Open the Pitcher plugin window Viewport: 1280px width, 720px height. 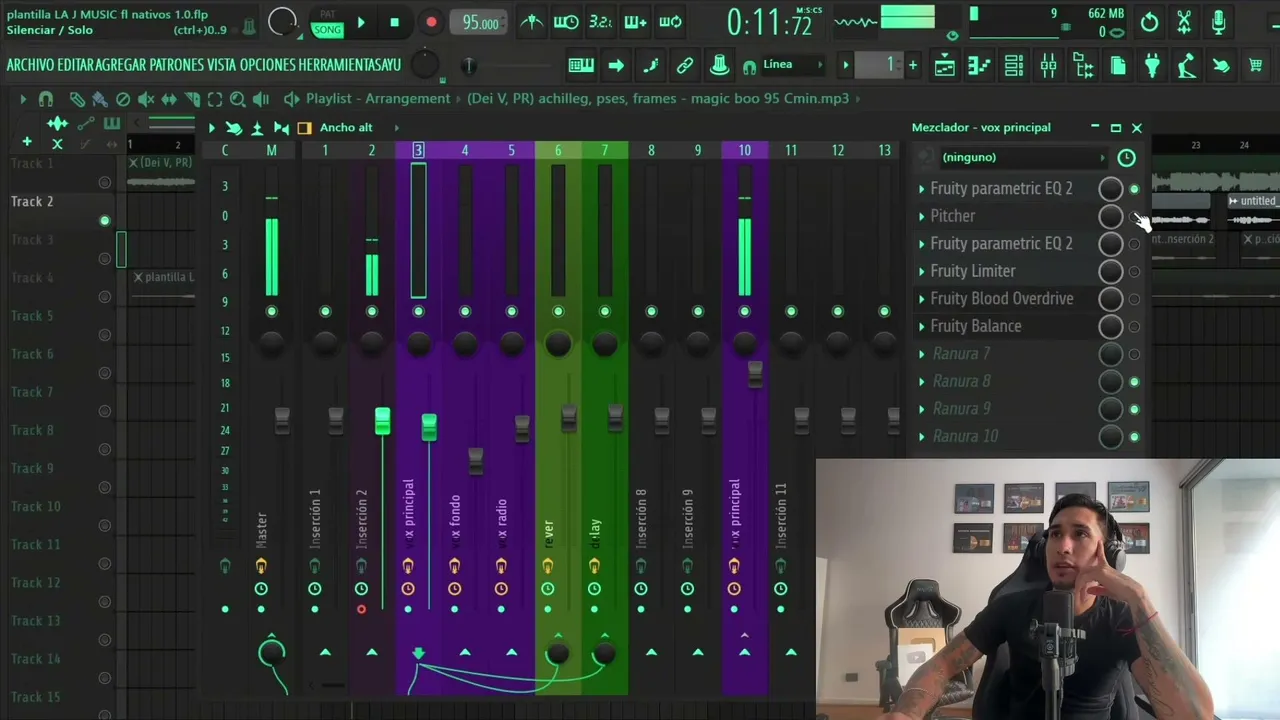click(x=952, y=216)
